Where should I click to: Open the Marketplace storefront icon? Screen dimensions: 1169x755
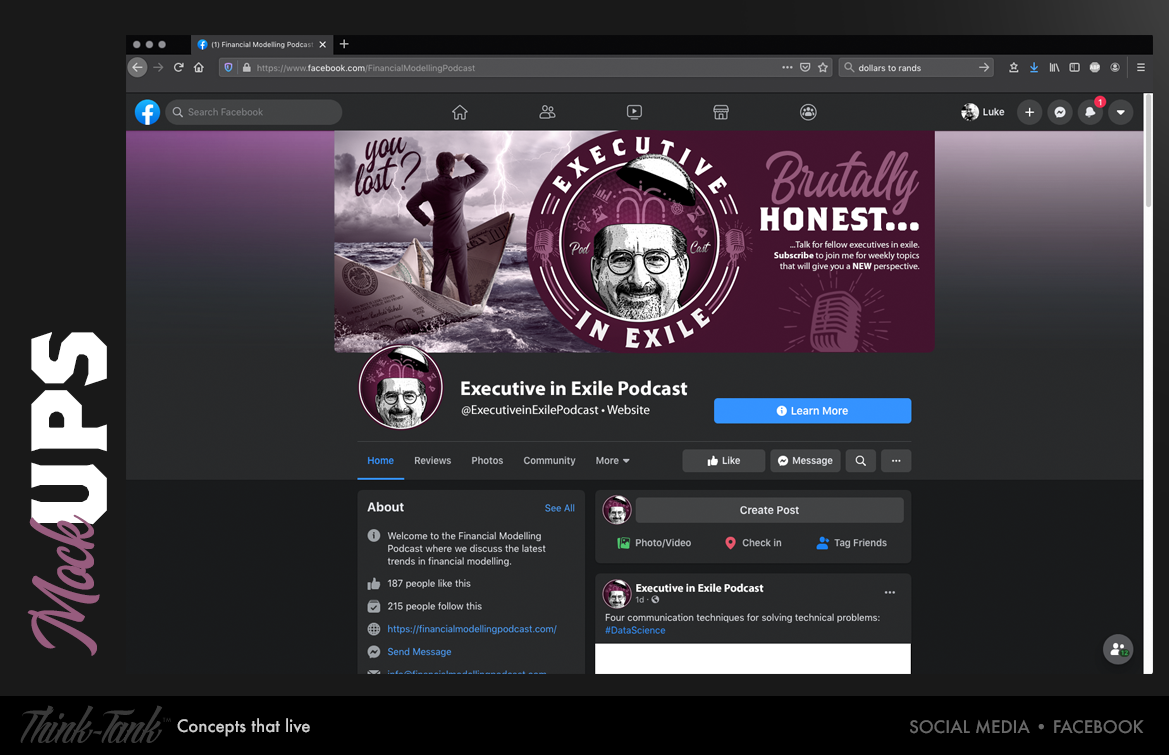click(721, 113)
